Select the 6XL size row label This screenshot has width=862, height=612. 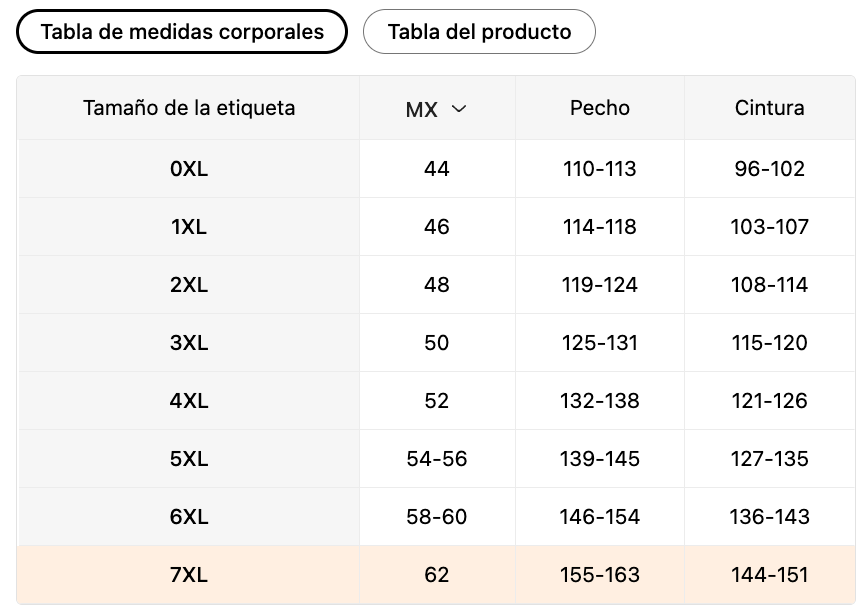click(189, 517)
